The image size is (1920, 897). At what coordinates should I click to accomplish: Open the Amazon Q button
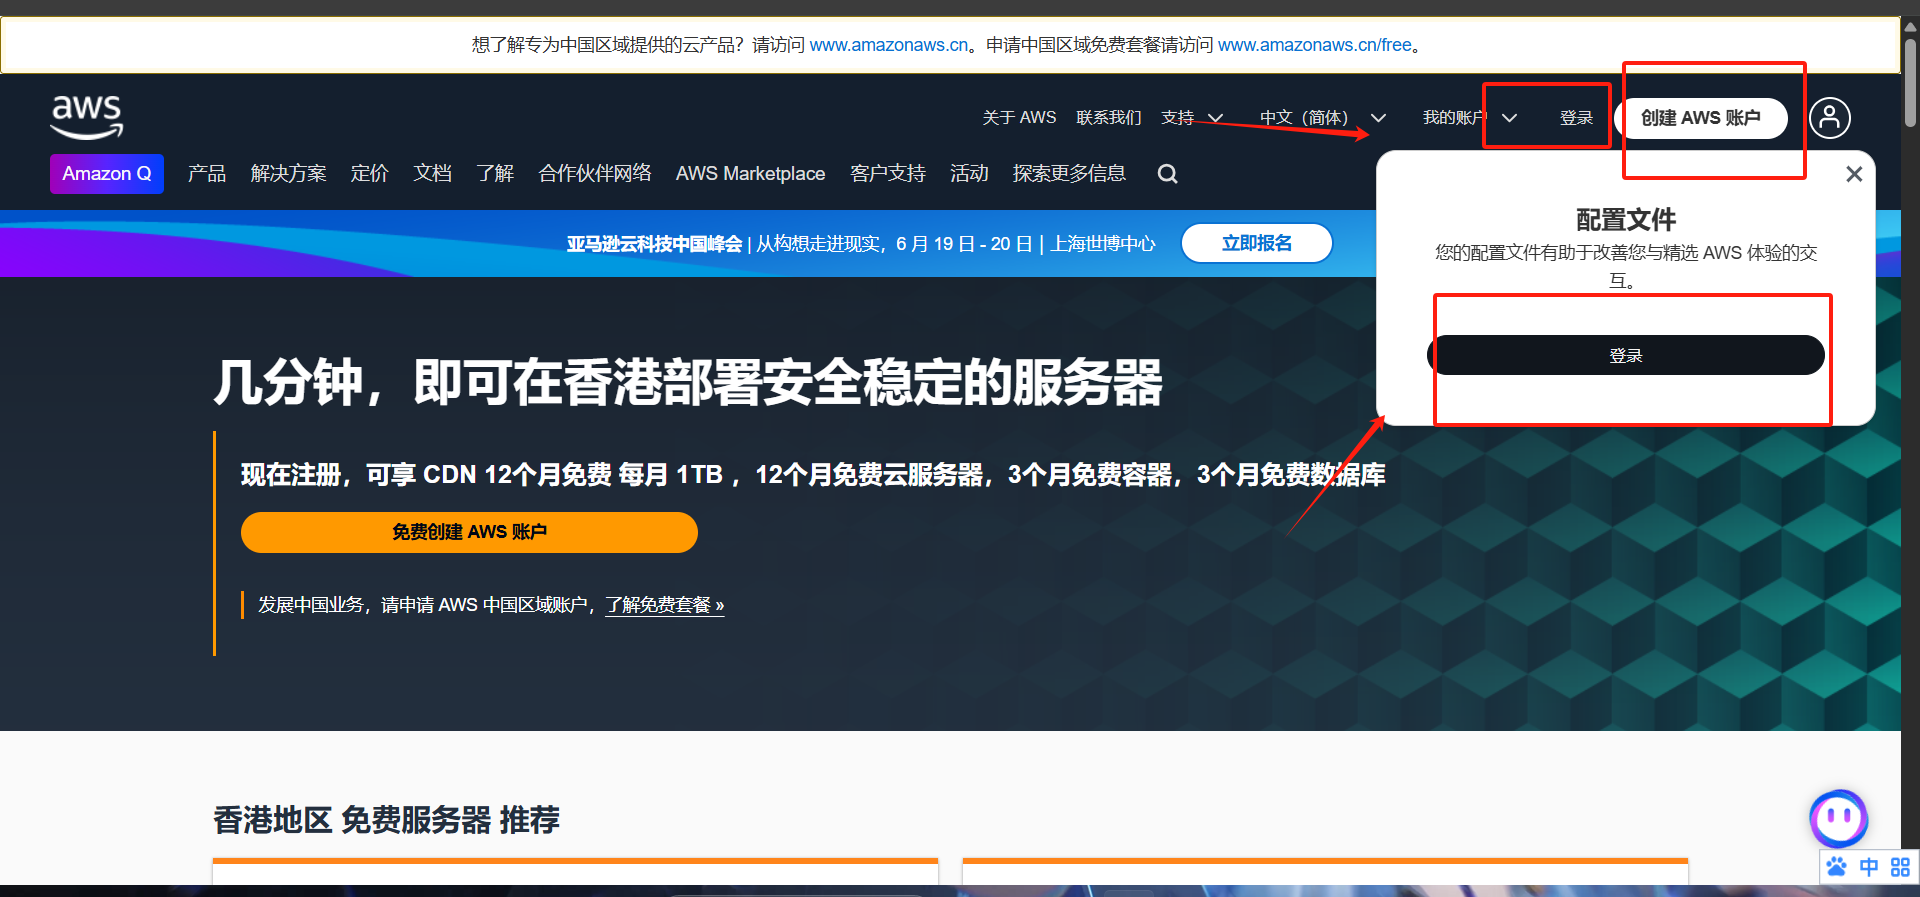click(107, 174)
